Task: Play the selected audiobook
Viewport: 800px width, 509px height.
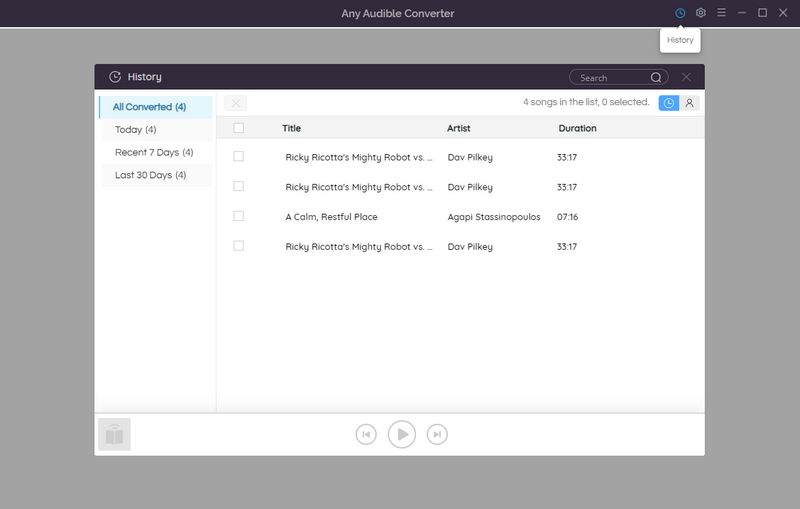Action: (x=402, y=435)
